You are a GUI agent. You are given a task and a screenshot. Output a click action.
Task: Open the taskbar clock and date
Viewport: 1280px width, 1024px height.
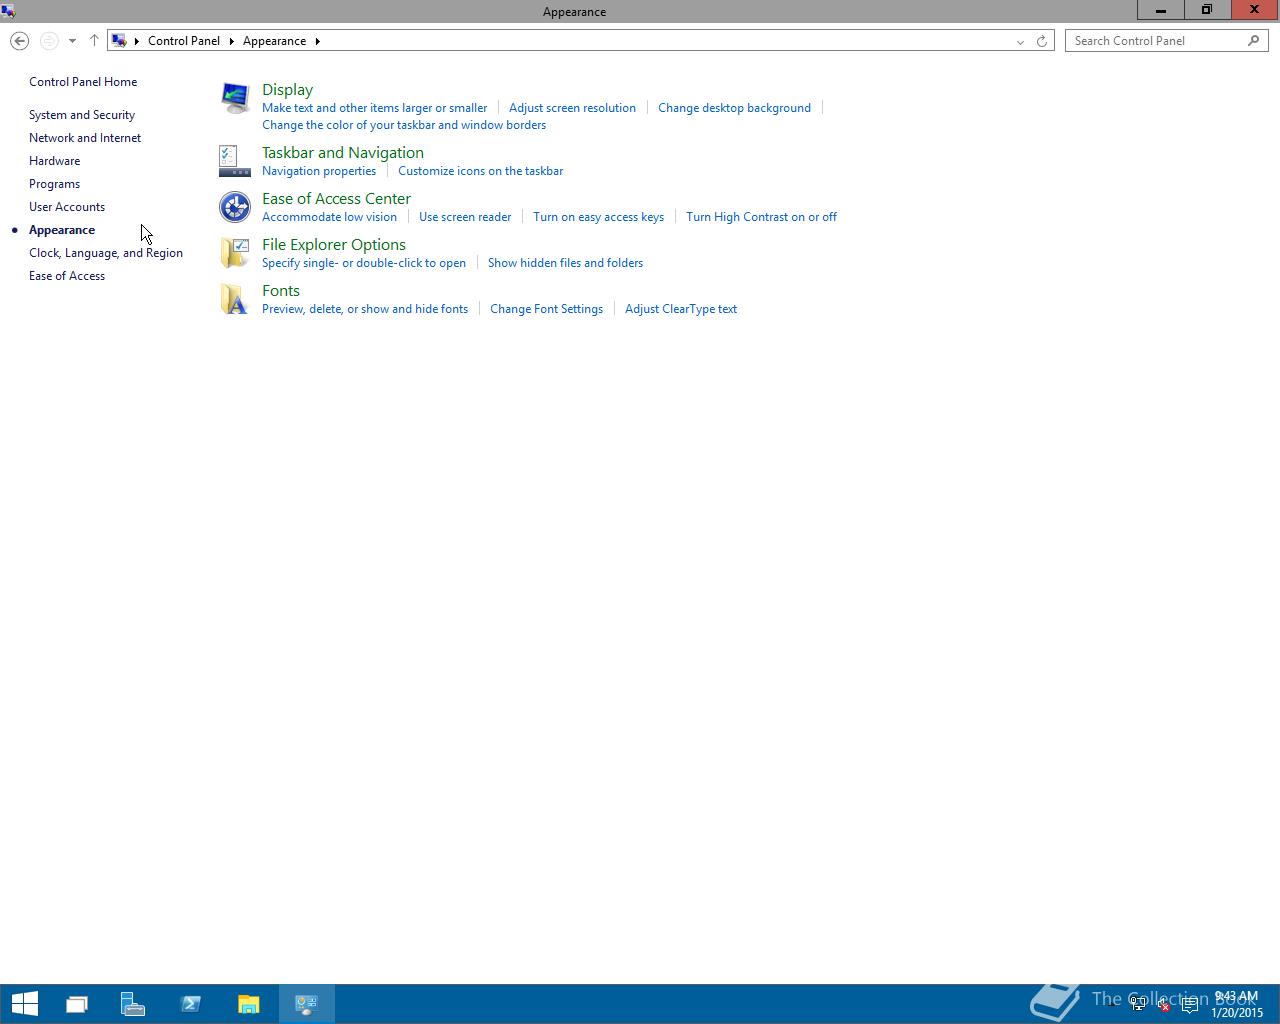1237,1004
